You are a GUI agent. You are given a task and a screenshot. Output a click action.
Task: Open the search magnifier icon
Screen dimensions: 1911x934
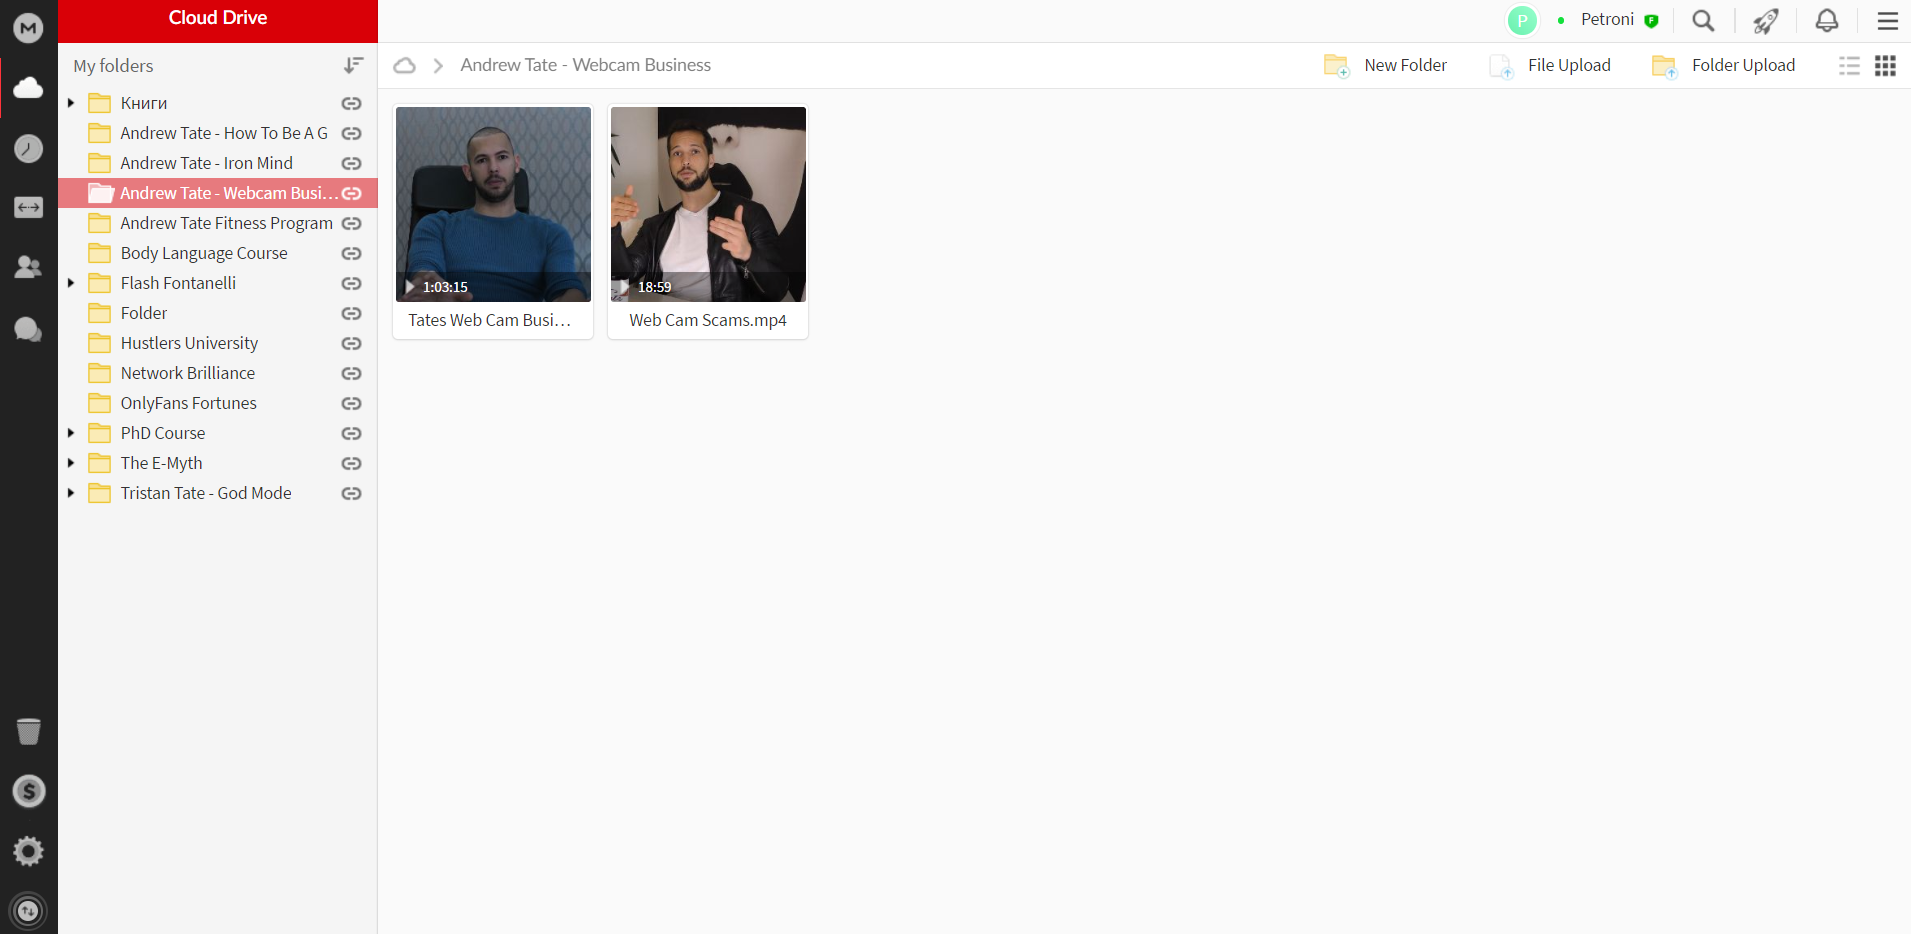tap(1703, 20)
